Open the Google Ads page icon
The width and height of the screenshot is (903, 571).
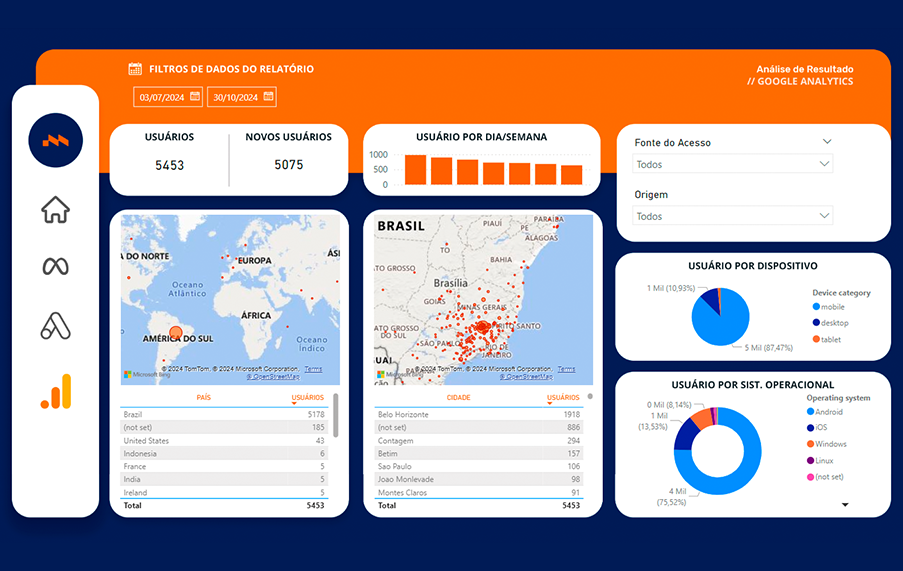(55, 326)
